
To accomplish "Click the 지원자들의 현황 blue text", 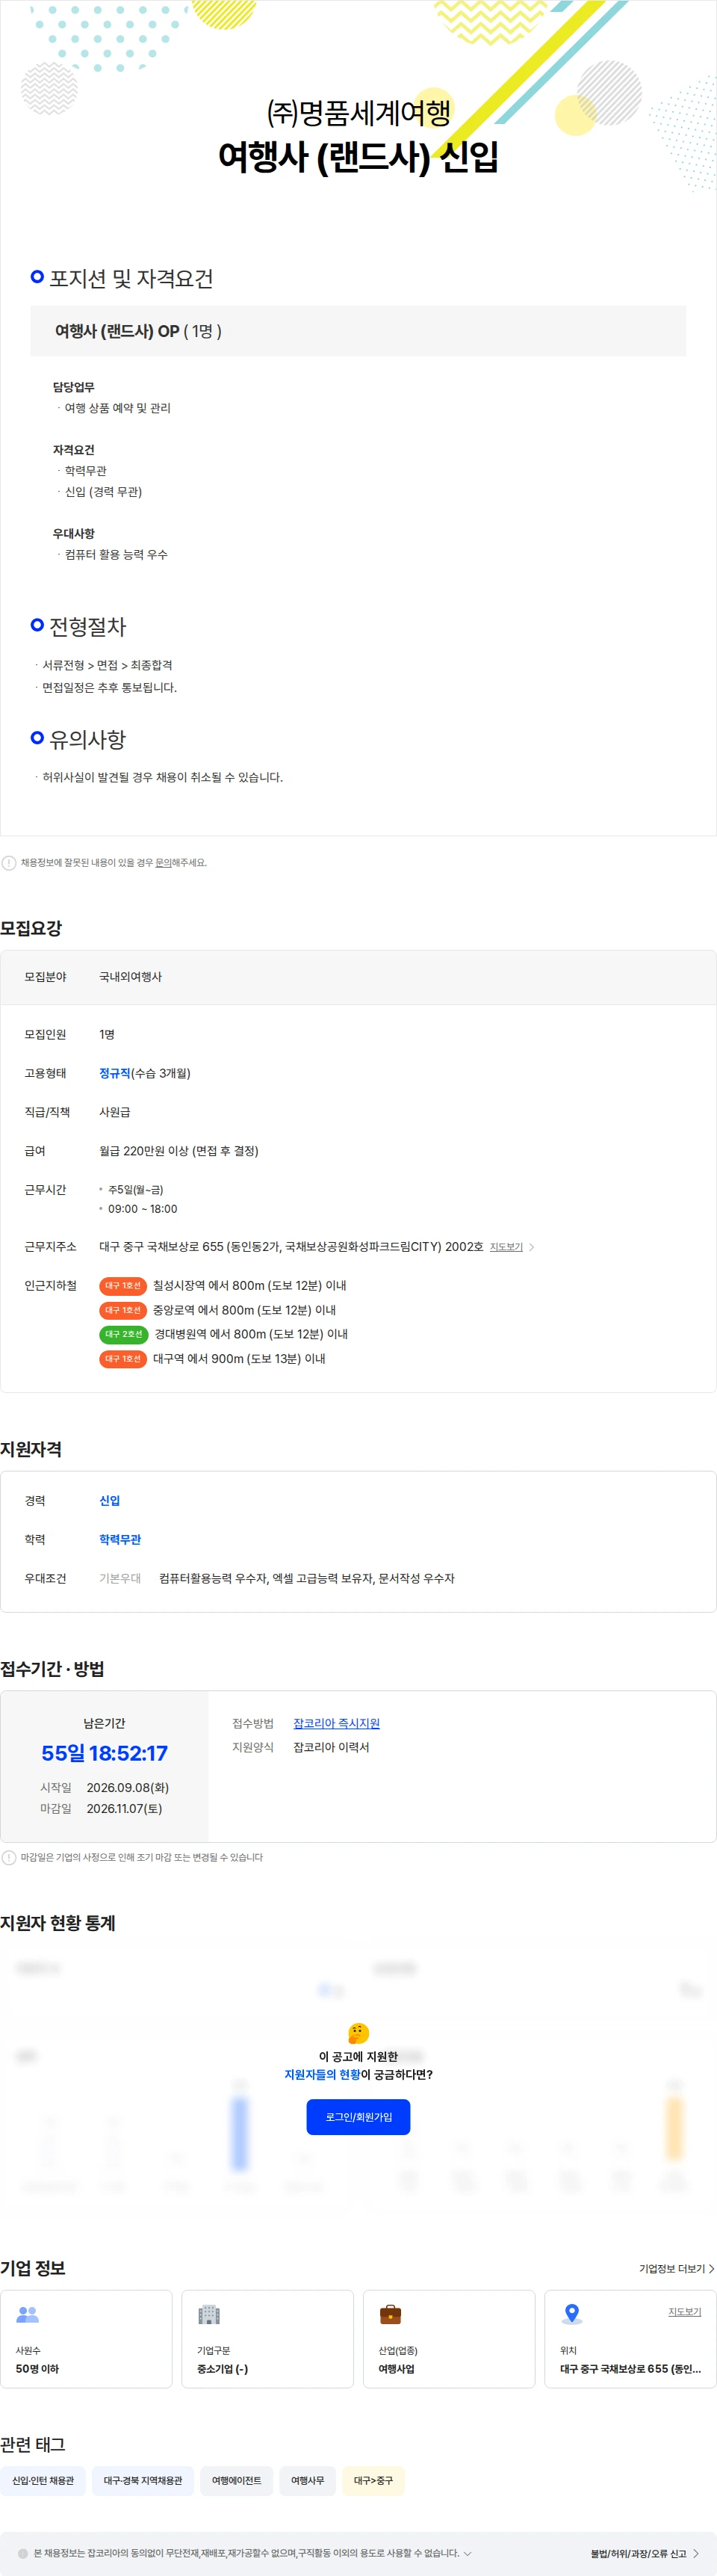I will coord(322,2075).
